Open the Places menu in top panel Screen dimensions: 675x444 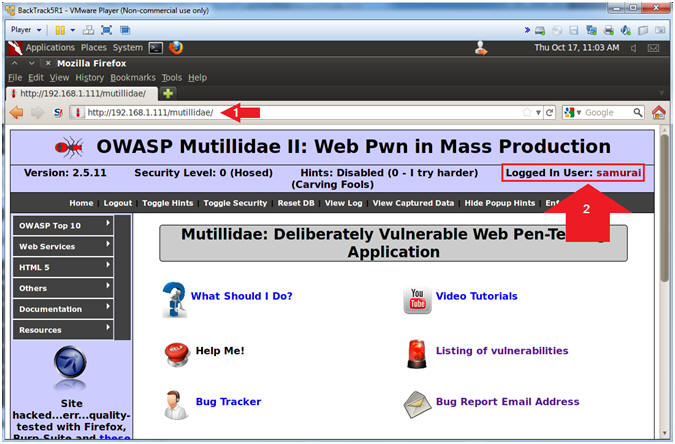click(93, 48)
